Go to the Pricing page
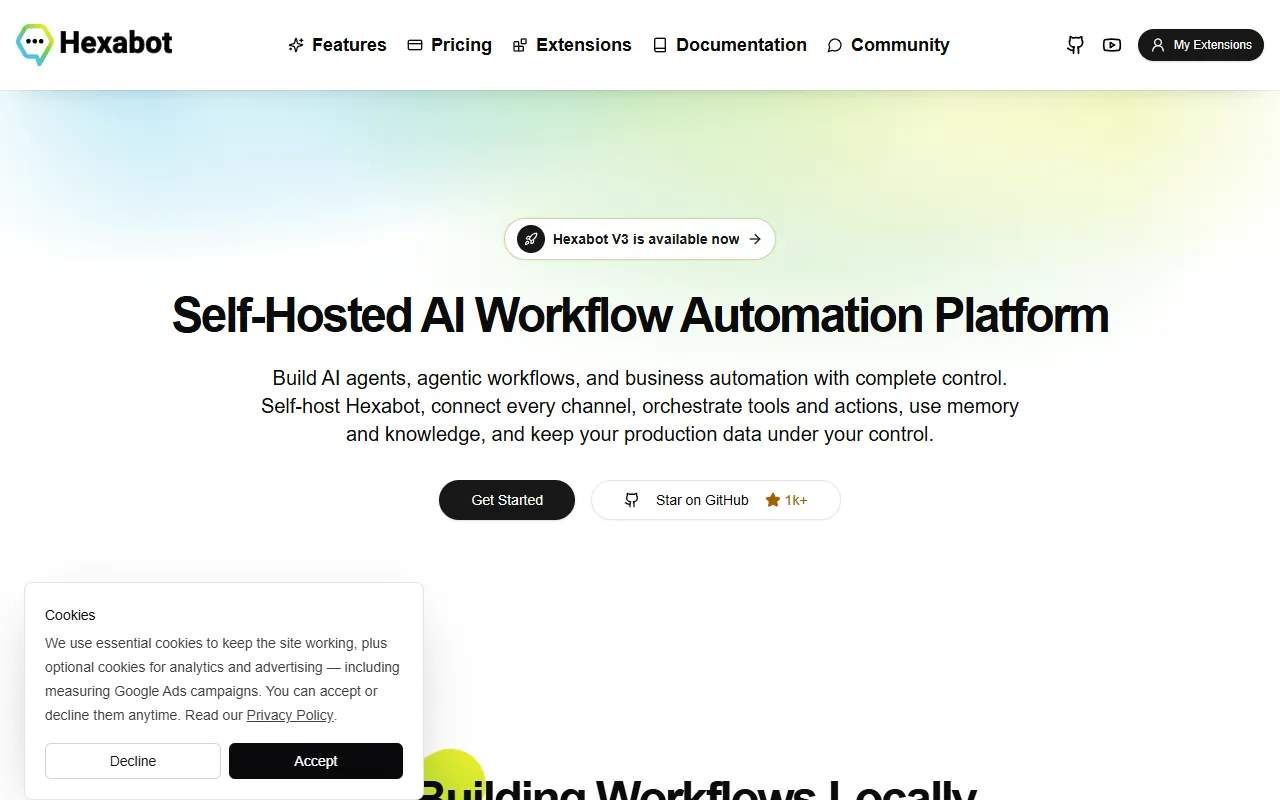This screenshot has height=800, width=1280. click(x=449, y=45)
